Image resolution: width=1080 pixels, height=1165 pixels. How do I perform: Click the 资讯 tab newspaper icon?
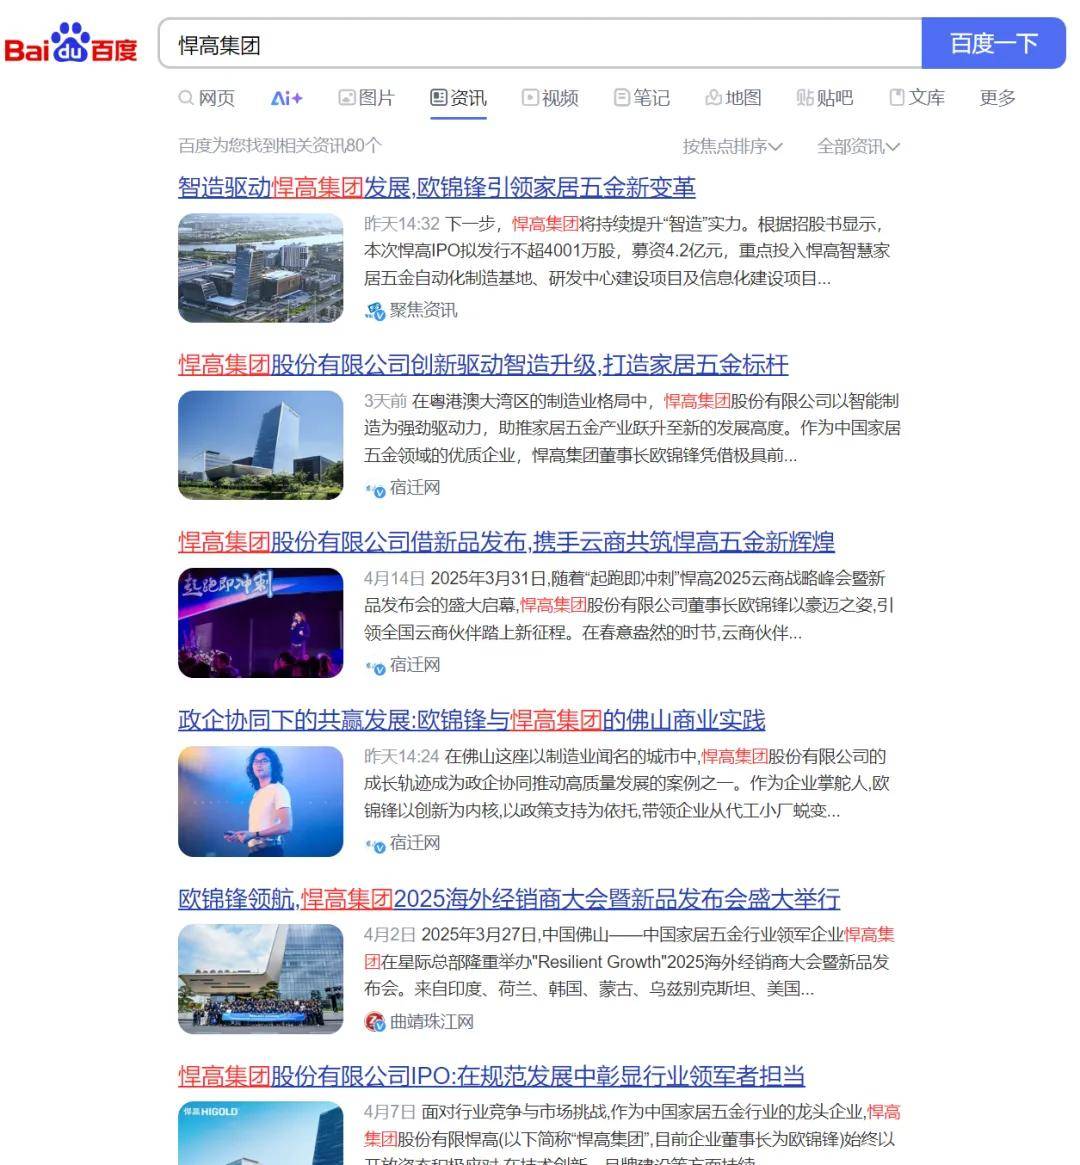438,97
